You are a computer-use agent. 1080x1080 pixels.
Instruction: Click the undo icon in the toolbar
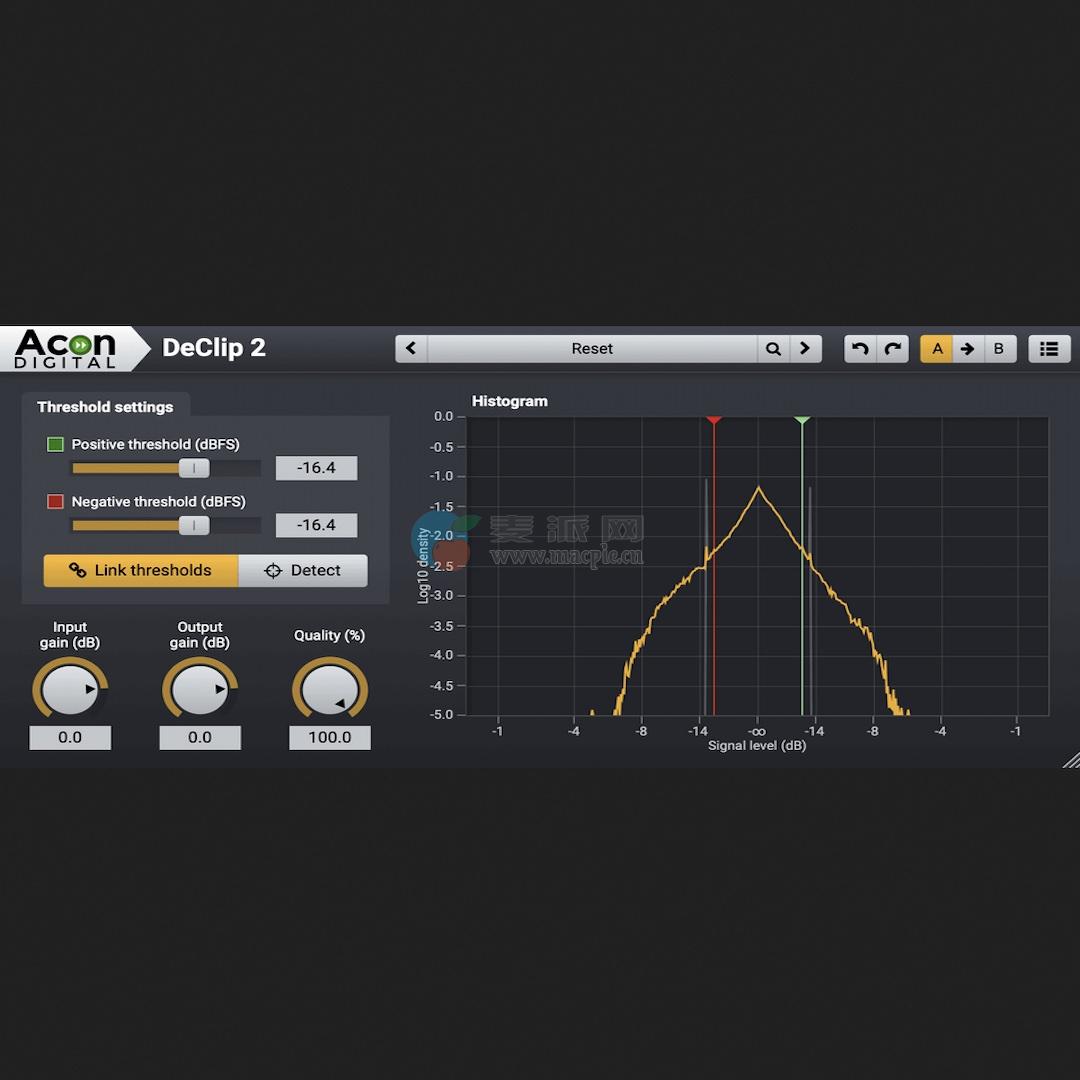[x=861, y=348]
